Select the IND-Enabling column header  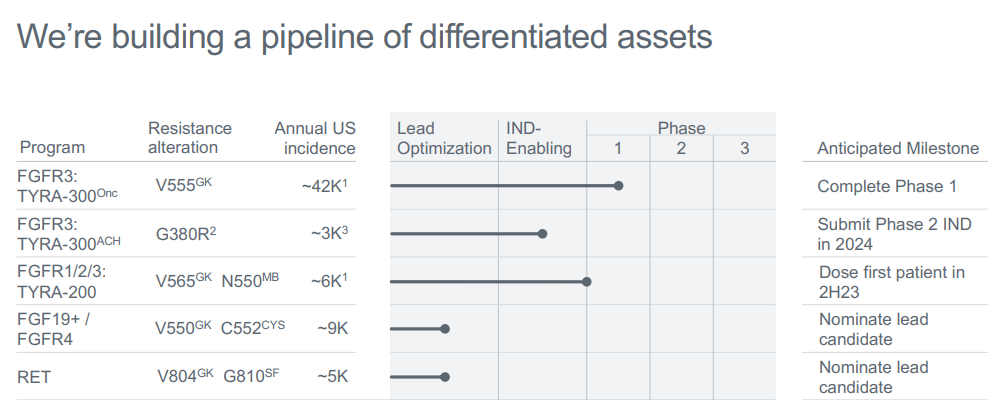click(x=539, y=139)
